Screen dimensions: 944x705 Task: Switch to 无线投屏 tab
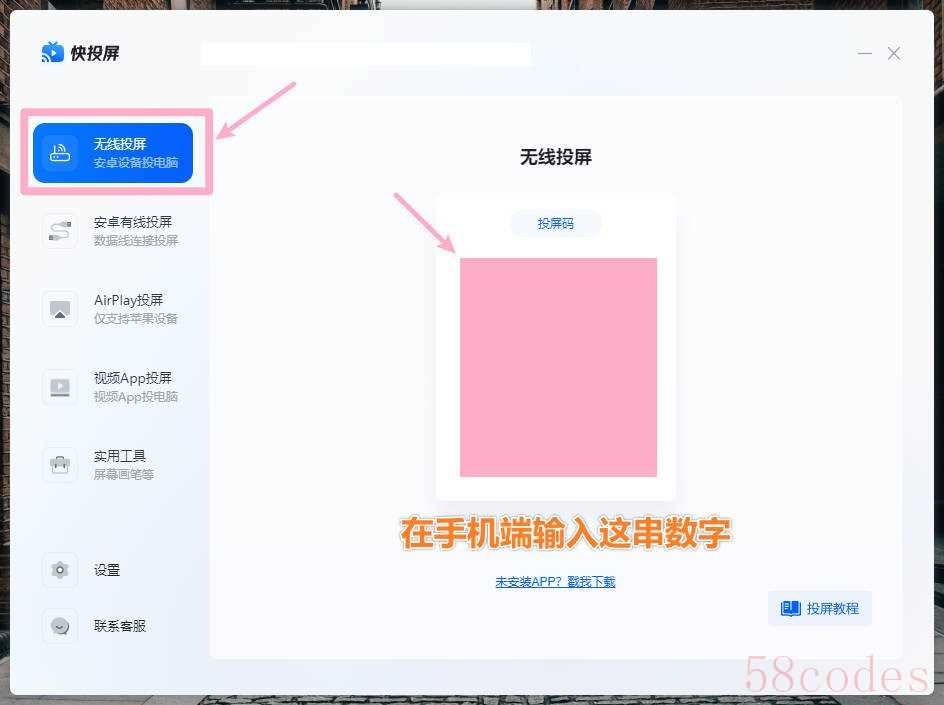pyautogui.click(x=113, y=153)
